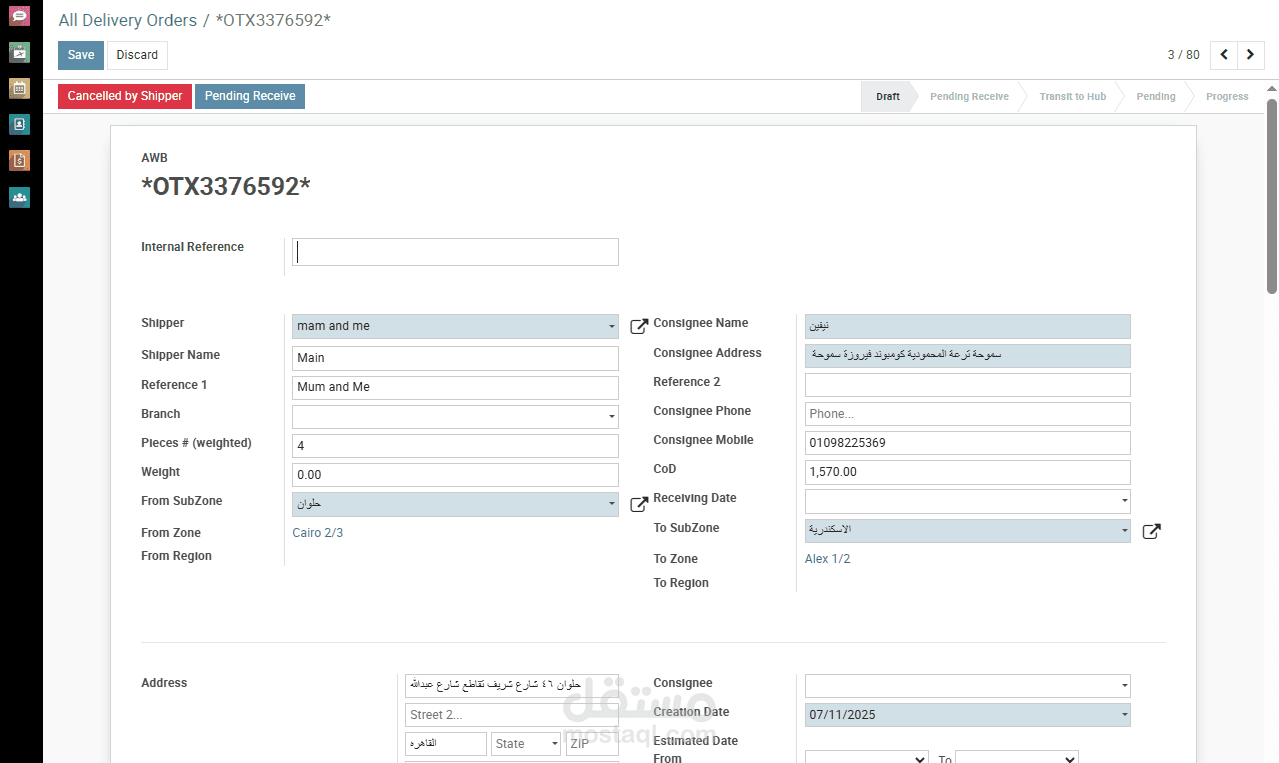The width and height of the screenshot is (1279, 763).
Task: Open the To SubZone dropdown
Action: click(x=1124, y=531)
